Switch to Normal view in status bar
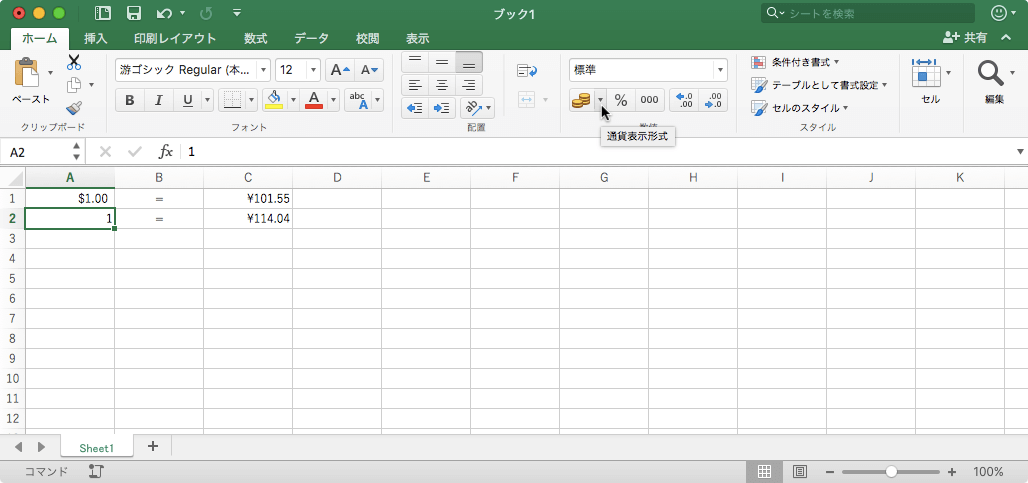The image size is (1028, 483). 764,472
